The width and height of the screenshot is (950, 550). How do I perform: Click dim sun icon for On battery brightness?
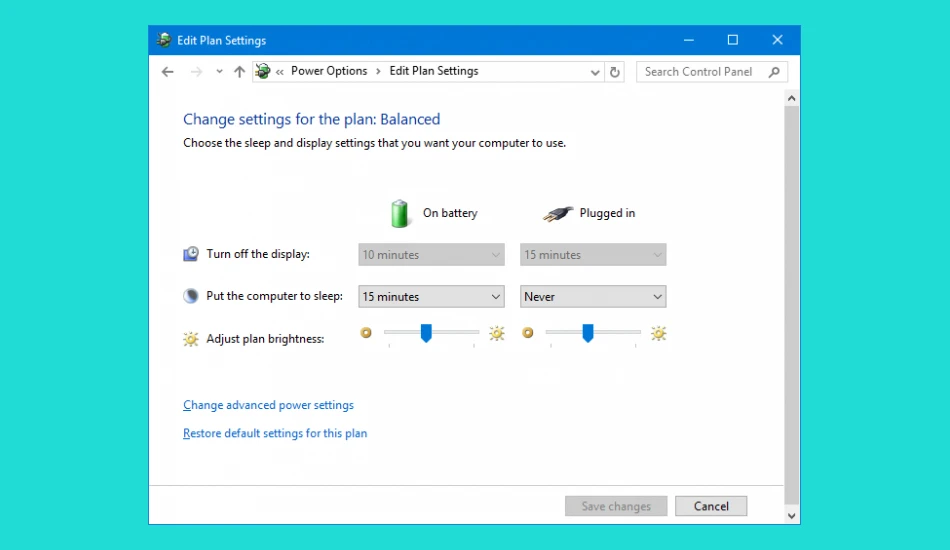coord(366,333)
